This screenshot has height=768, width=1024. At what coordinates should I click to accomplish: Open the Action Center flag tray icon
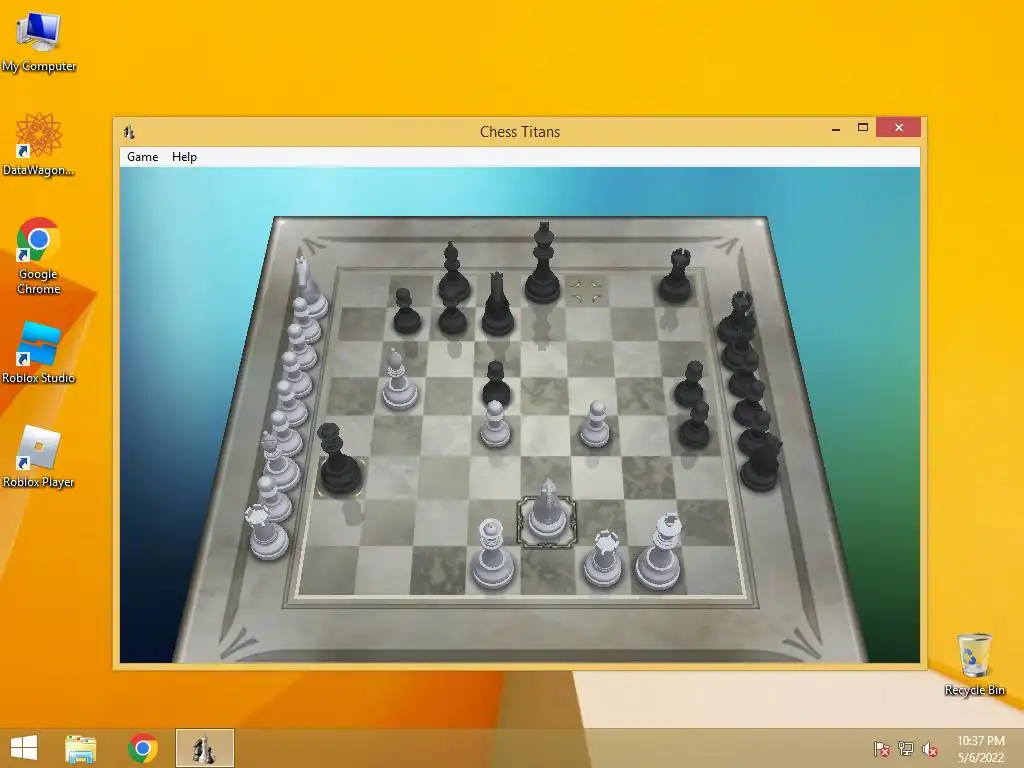(882, 749)
